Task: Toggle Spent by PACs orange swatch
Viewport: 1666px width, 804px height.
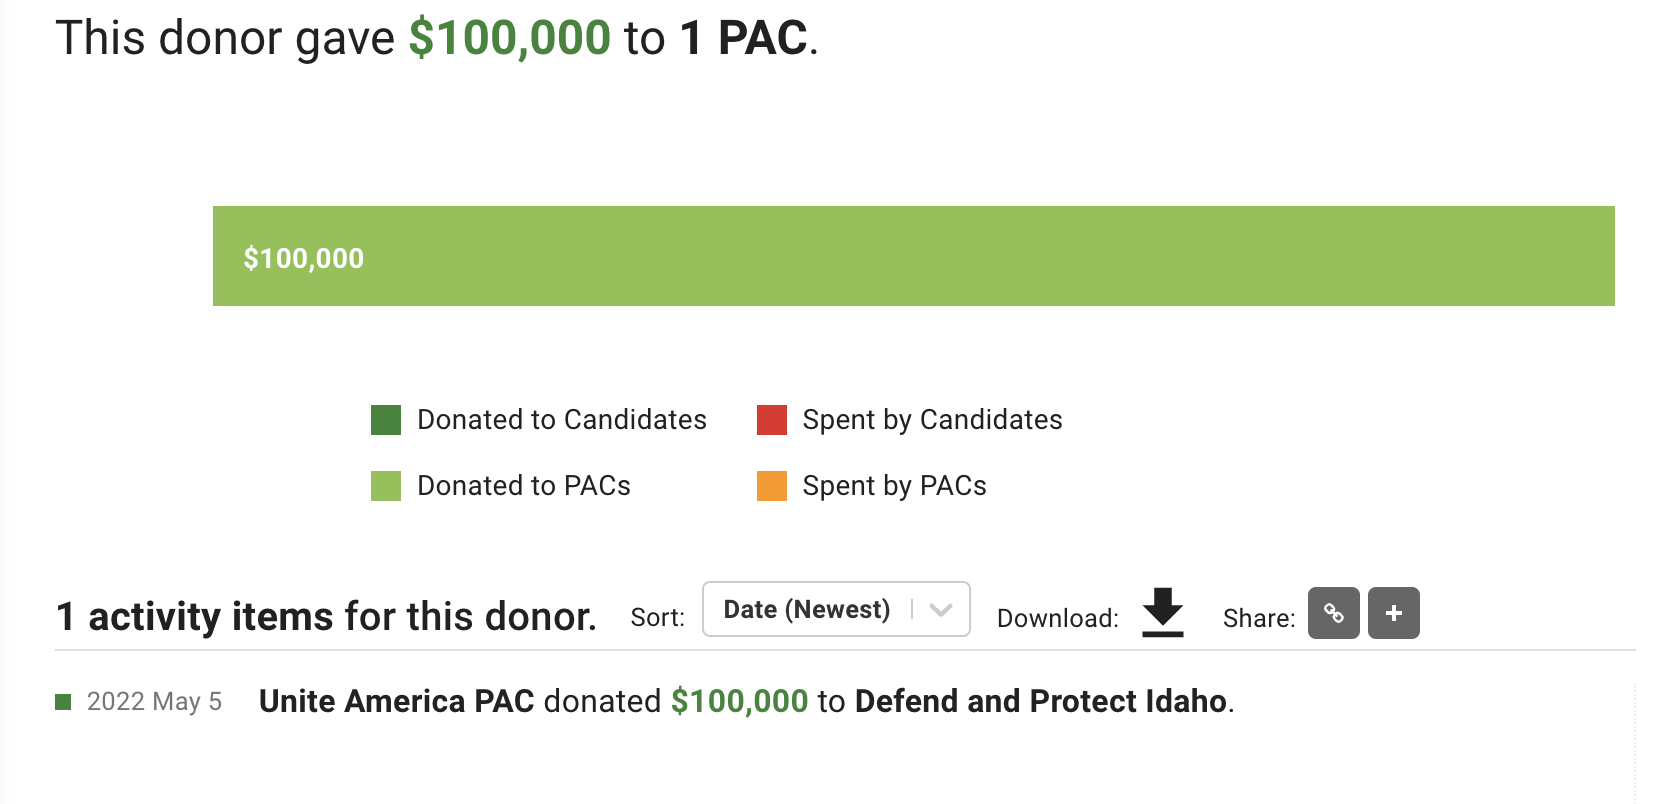Action: click(772, 486)
